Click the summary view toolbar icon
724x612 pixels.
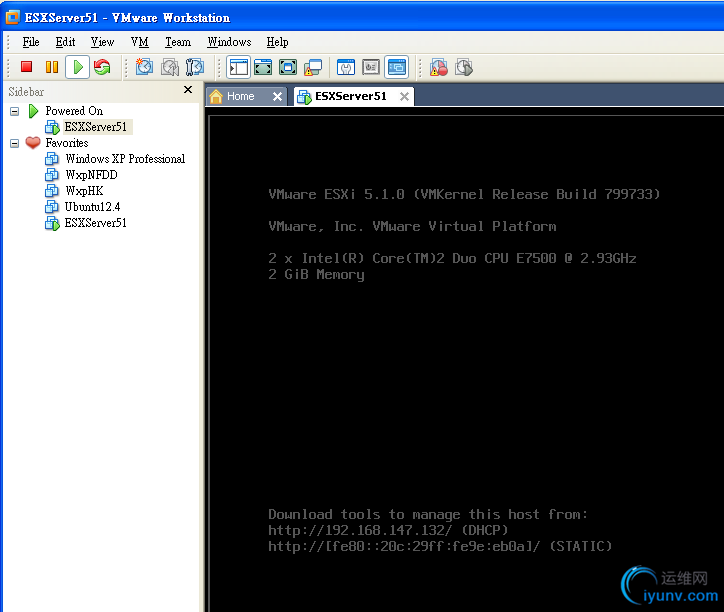[x=346, y=67]
